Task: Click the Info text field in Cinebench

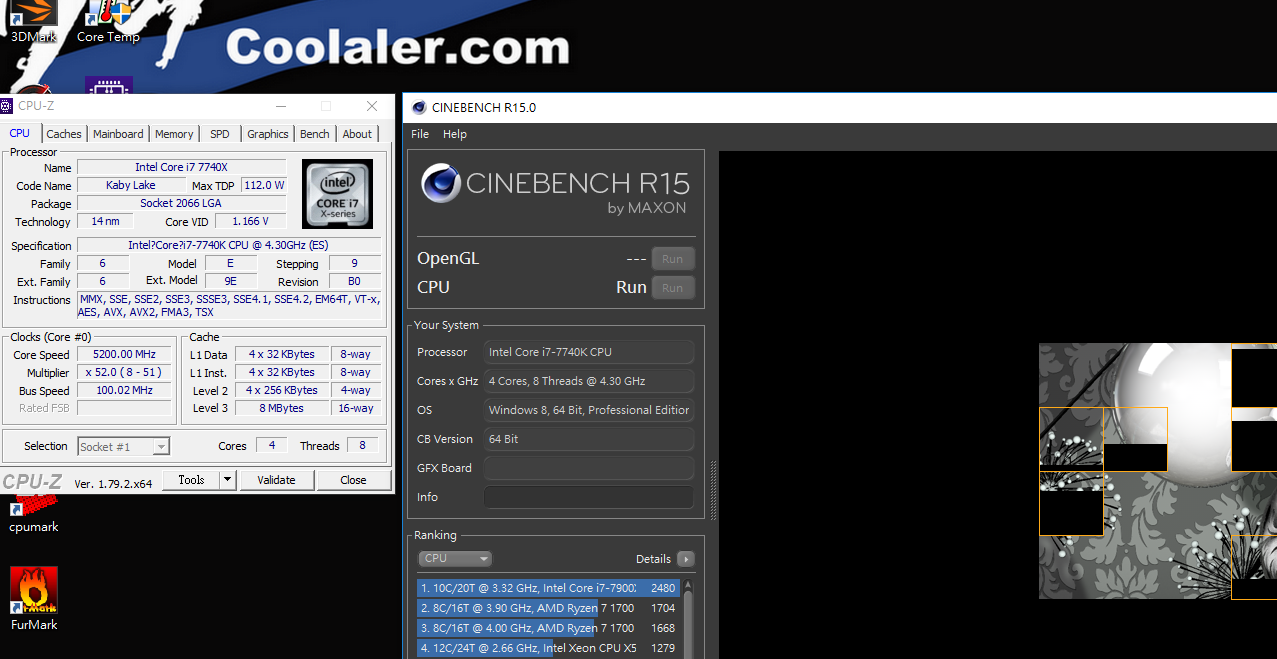Action: point(589,497)
